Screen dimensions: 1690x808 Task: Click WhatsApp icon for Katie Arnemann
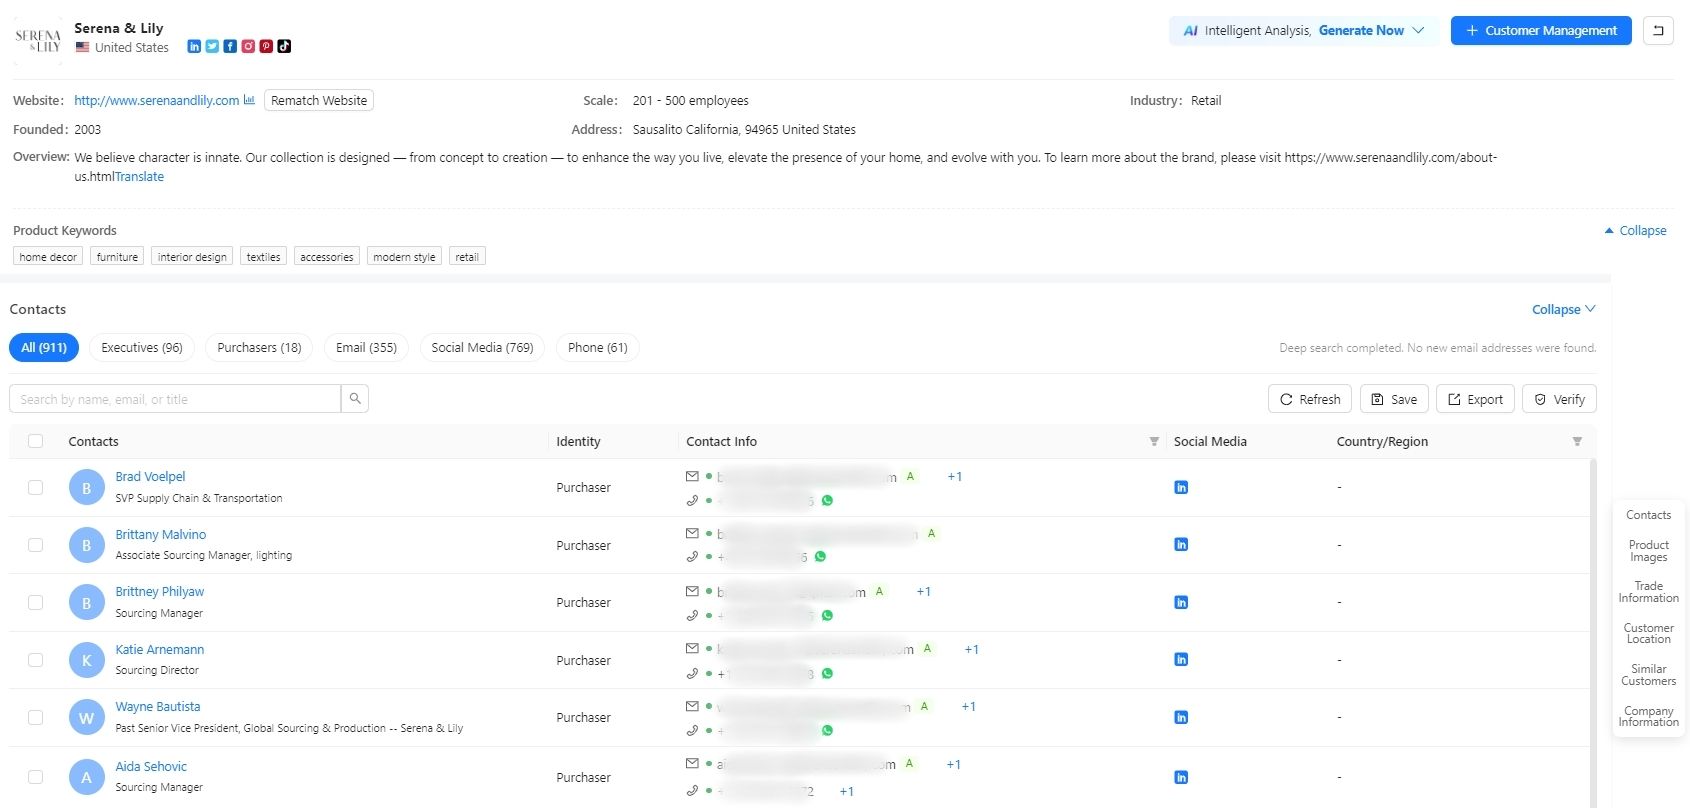click(x=827, y=674)
